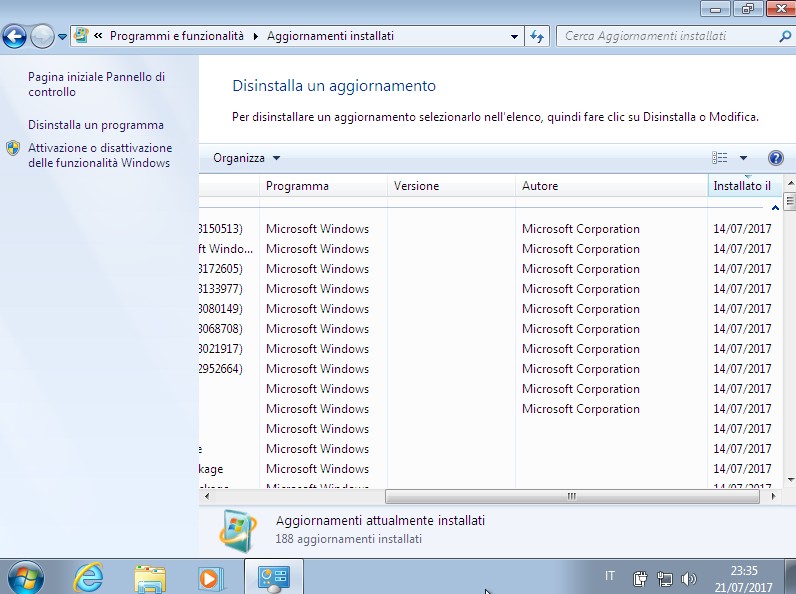Click the Control Panel taskbar button

point(274,577)
